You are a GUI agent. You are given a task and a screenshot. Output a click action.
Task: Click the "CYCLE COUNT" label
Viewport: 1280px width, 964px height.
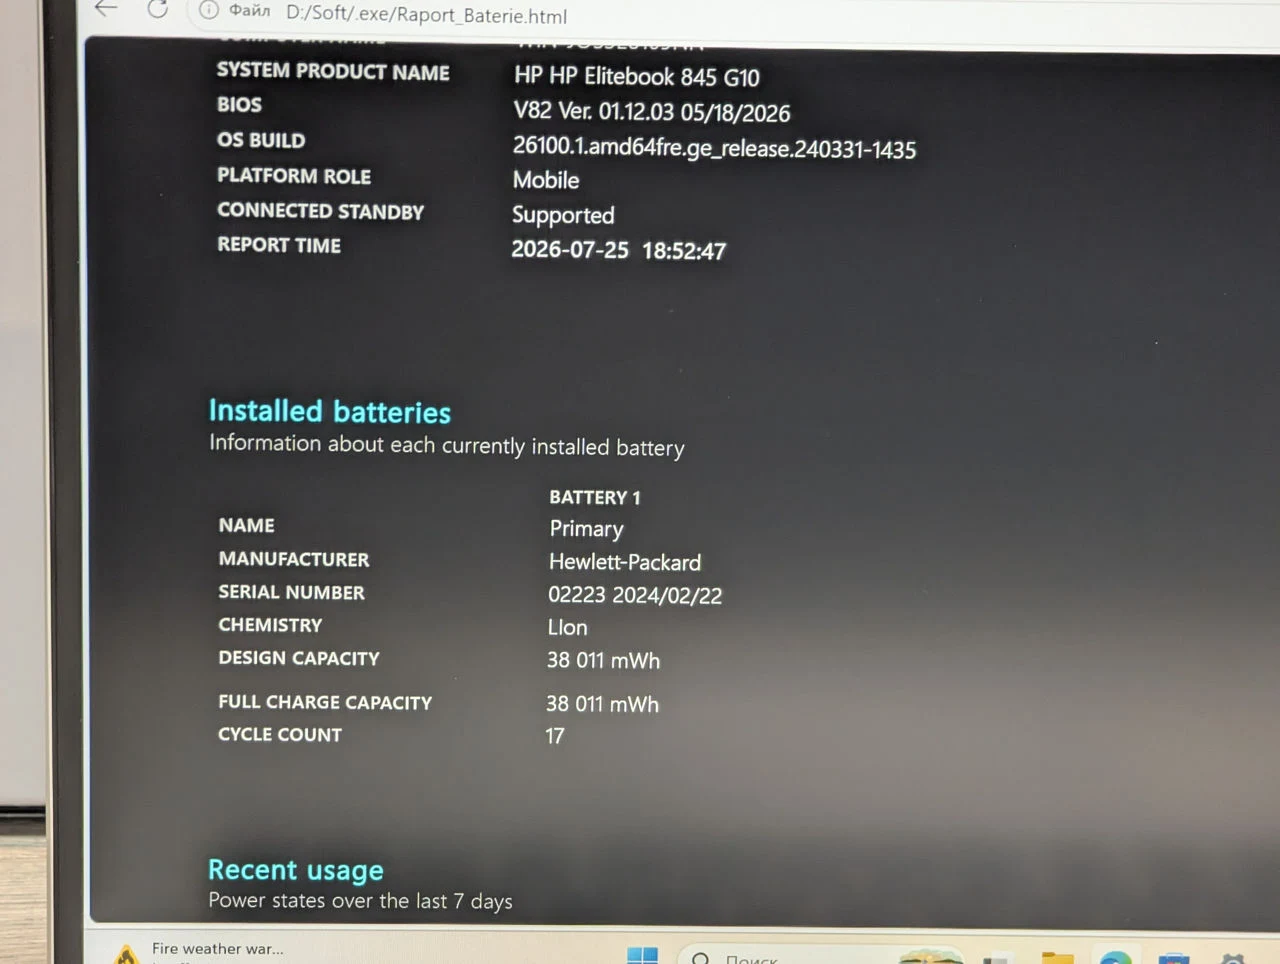point(280,735)
